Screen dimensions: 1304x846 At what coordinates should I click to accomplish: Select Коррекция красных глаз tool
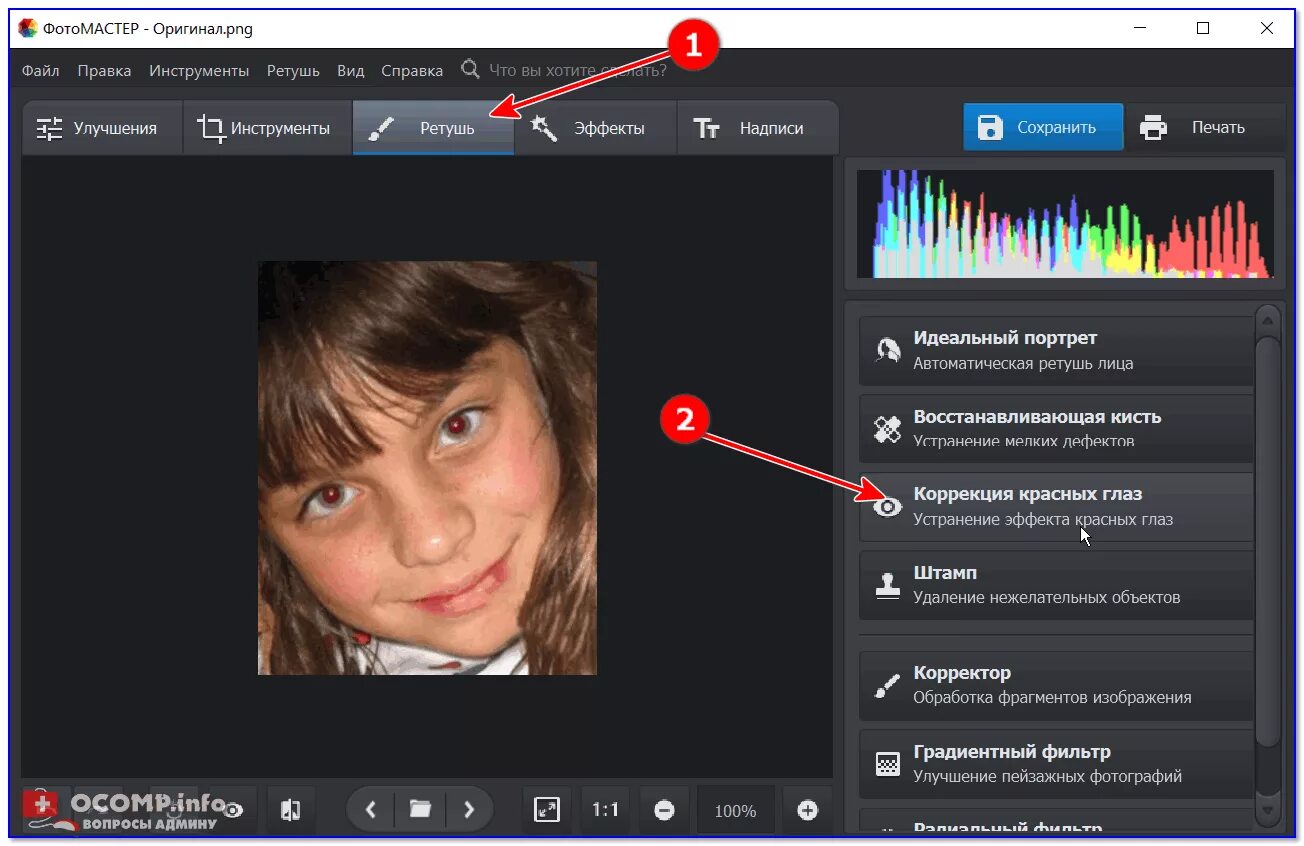tap(1056, 506)
